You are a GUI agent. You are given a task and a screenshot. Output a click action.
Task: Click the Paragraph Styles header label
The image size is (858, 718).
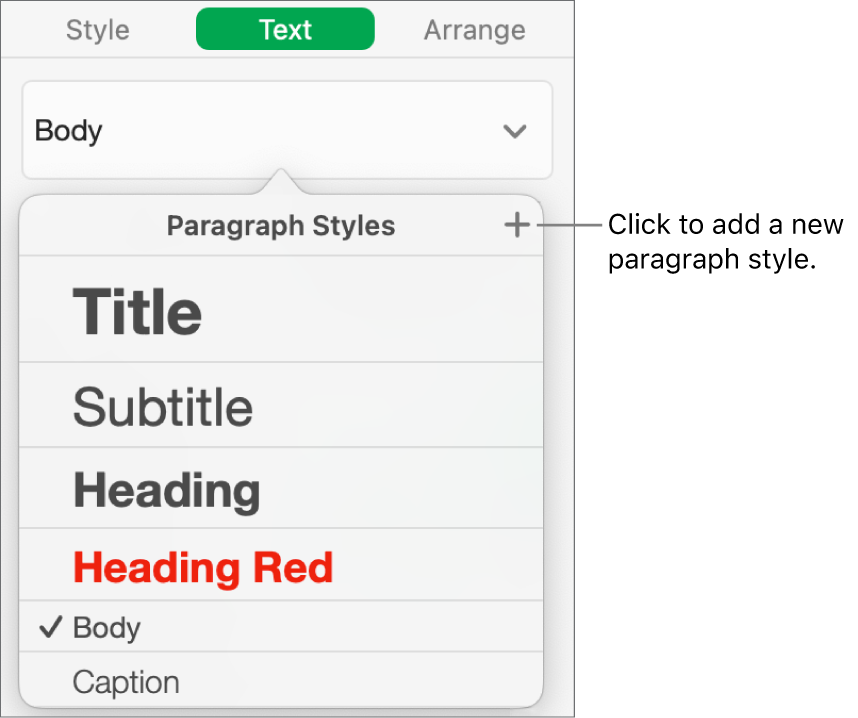point(280,226)
